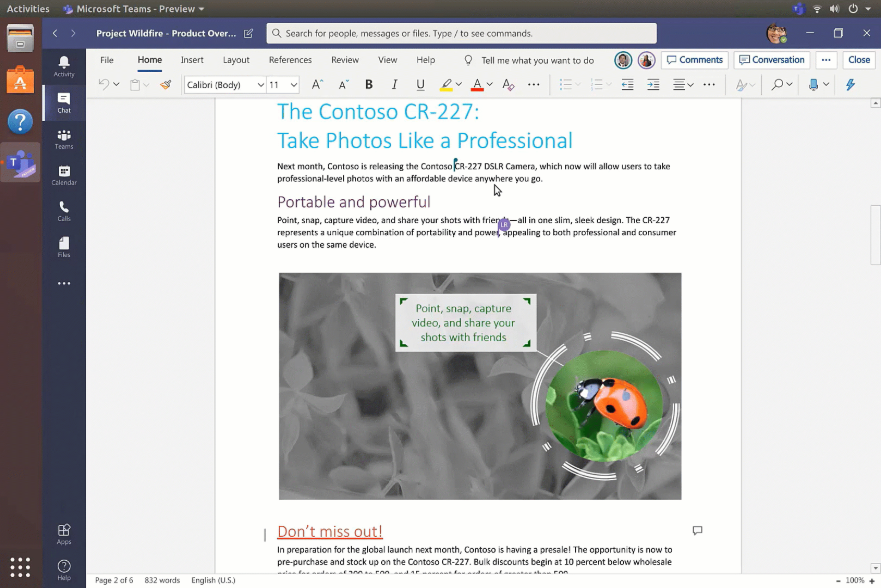This screenshot has height=588, width=881.
Task: Toggle bold formatting
Action: point(369,85)
